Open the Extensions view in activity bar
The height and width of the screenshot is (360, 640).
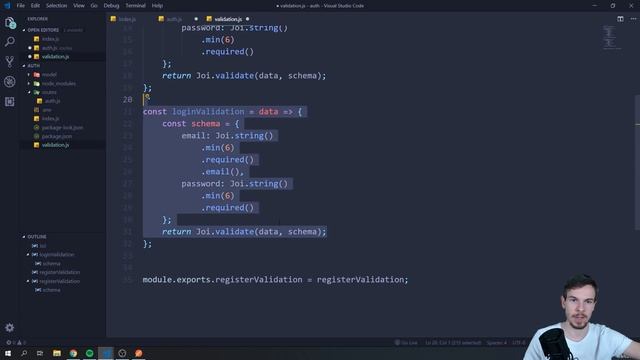pos(10,102)
